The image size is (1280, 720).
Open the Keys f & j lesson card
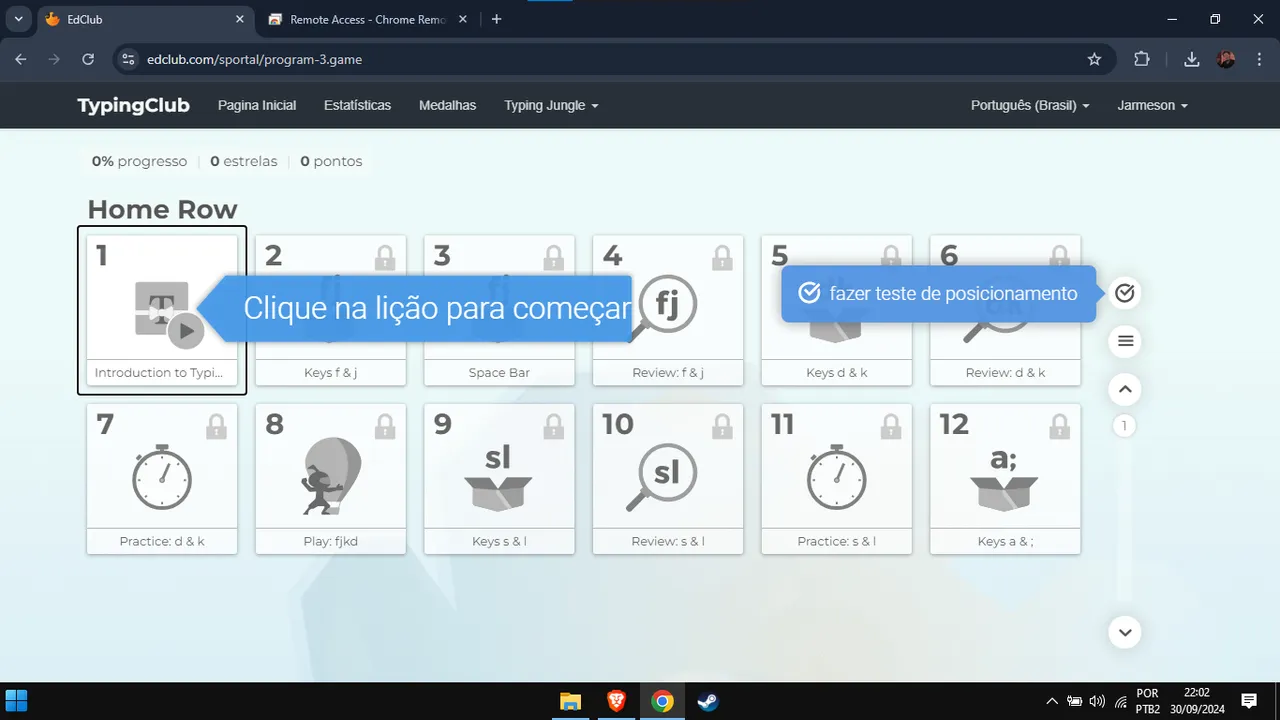point(331,310)
